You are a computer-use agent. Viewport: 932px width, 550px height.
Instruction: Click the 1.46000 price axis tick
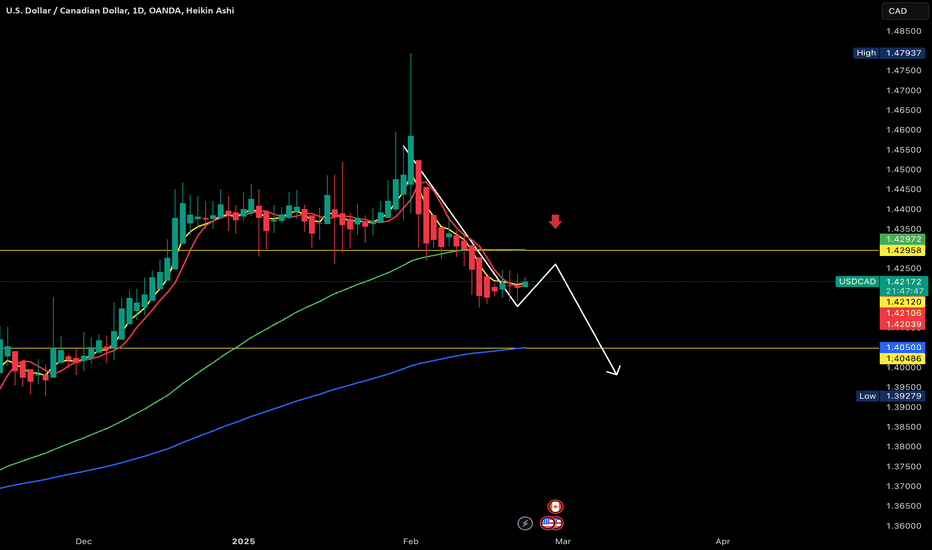(x=903, y=130)
